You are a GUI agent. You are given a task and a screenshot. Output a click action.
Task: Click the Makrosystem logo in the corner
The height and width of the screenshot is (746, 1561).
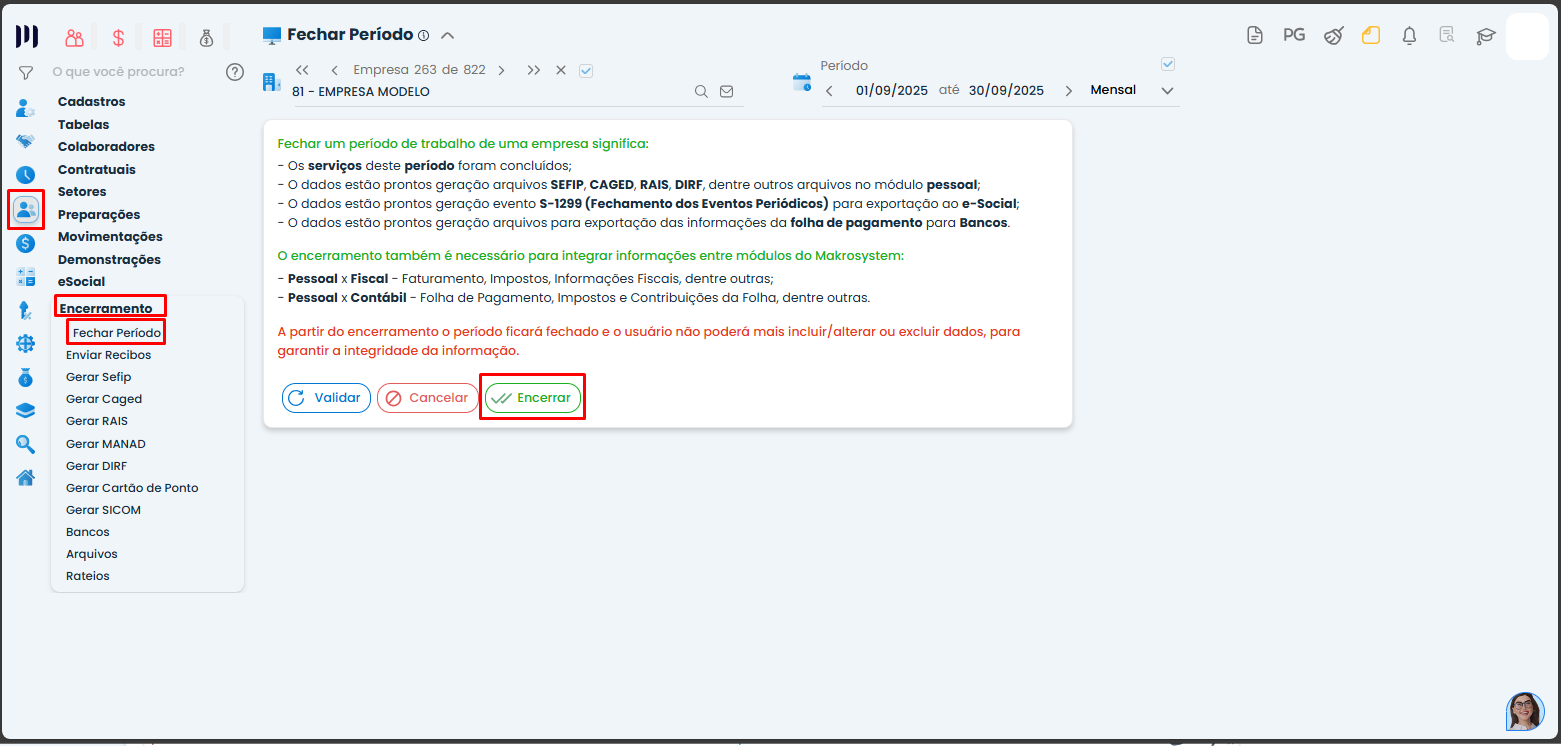point(27,37)
